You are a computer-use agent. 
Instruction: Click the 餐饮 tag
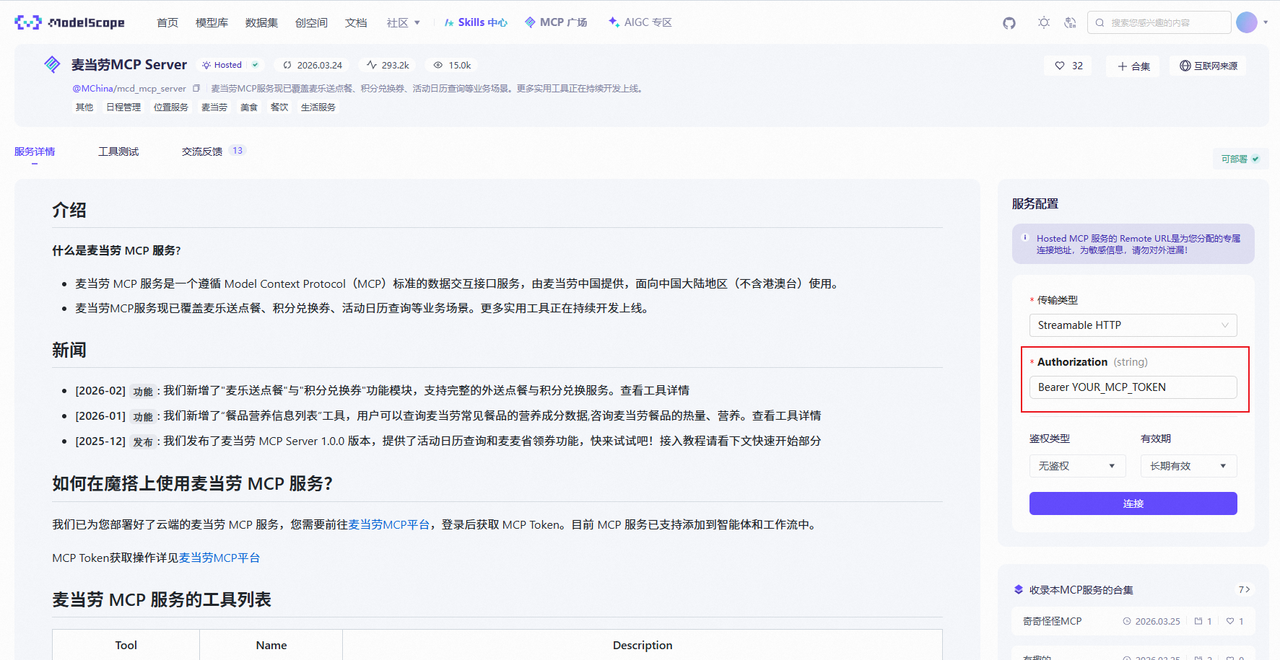click(279, 107)
